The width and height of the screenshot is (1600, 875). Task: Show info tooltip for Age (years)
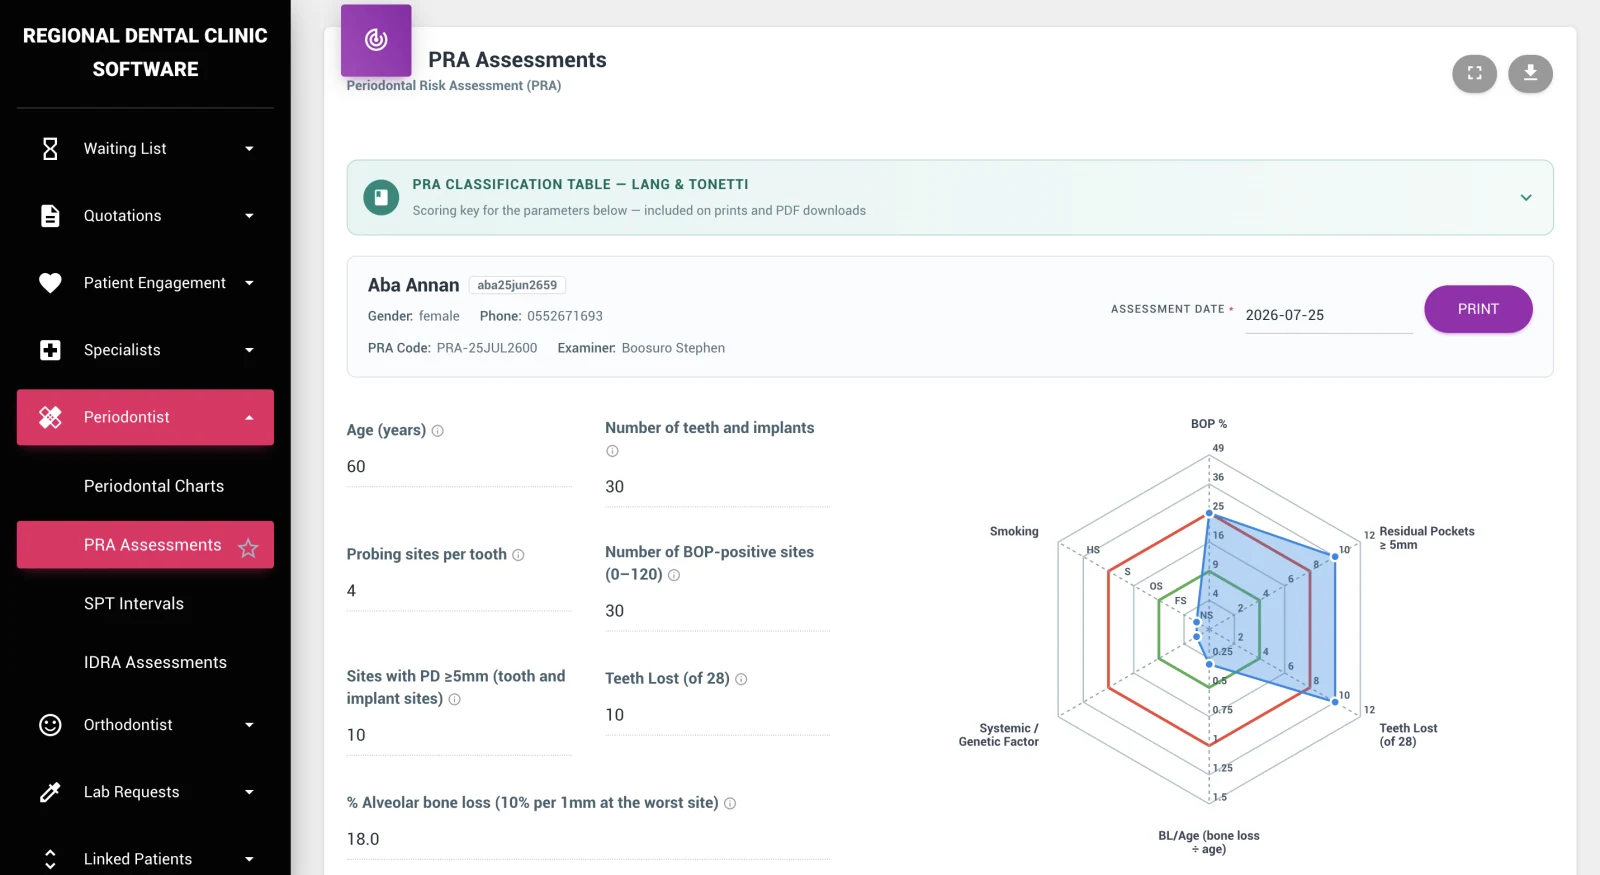(437, 431)
